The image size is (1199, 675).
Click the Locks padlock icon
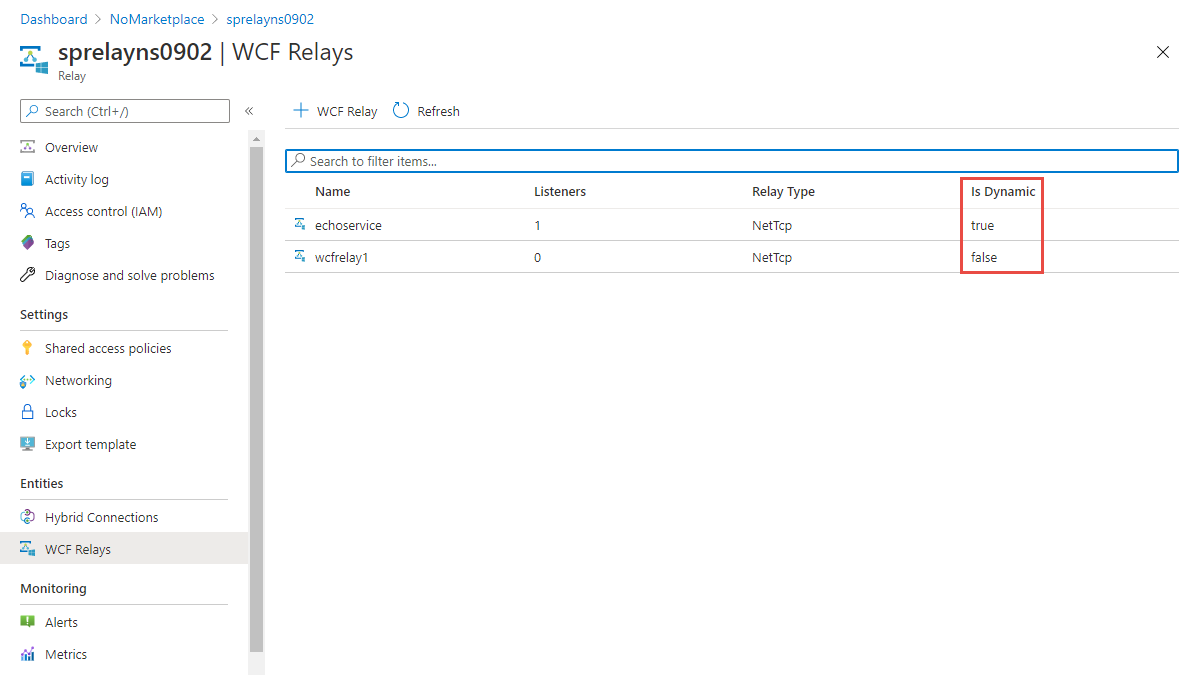point(28,412)
